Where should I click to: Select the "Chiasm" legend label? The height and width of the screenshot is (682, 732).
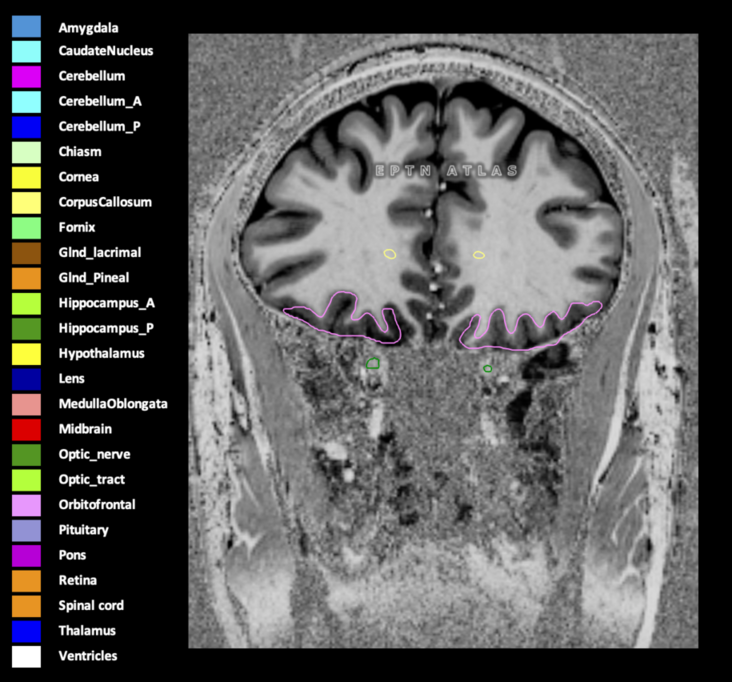pyautogui.click(x=80, y=152)
